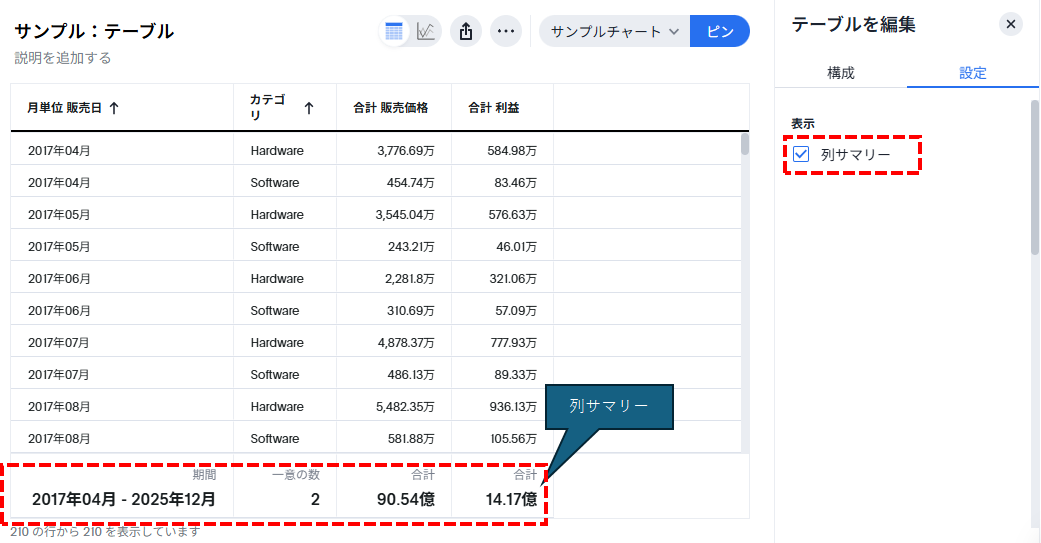
Task: Click the unique count summary value 2
Action: 315,499
